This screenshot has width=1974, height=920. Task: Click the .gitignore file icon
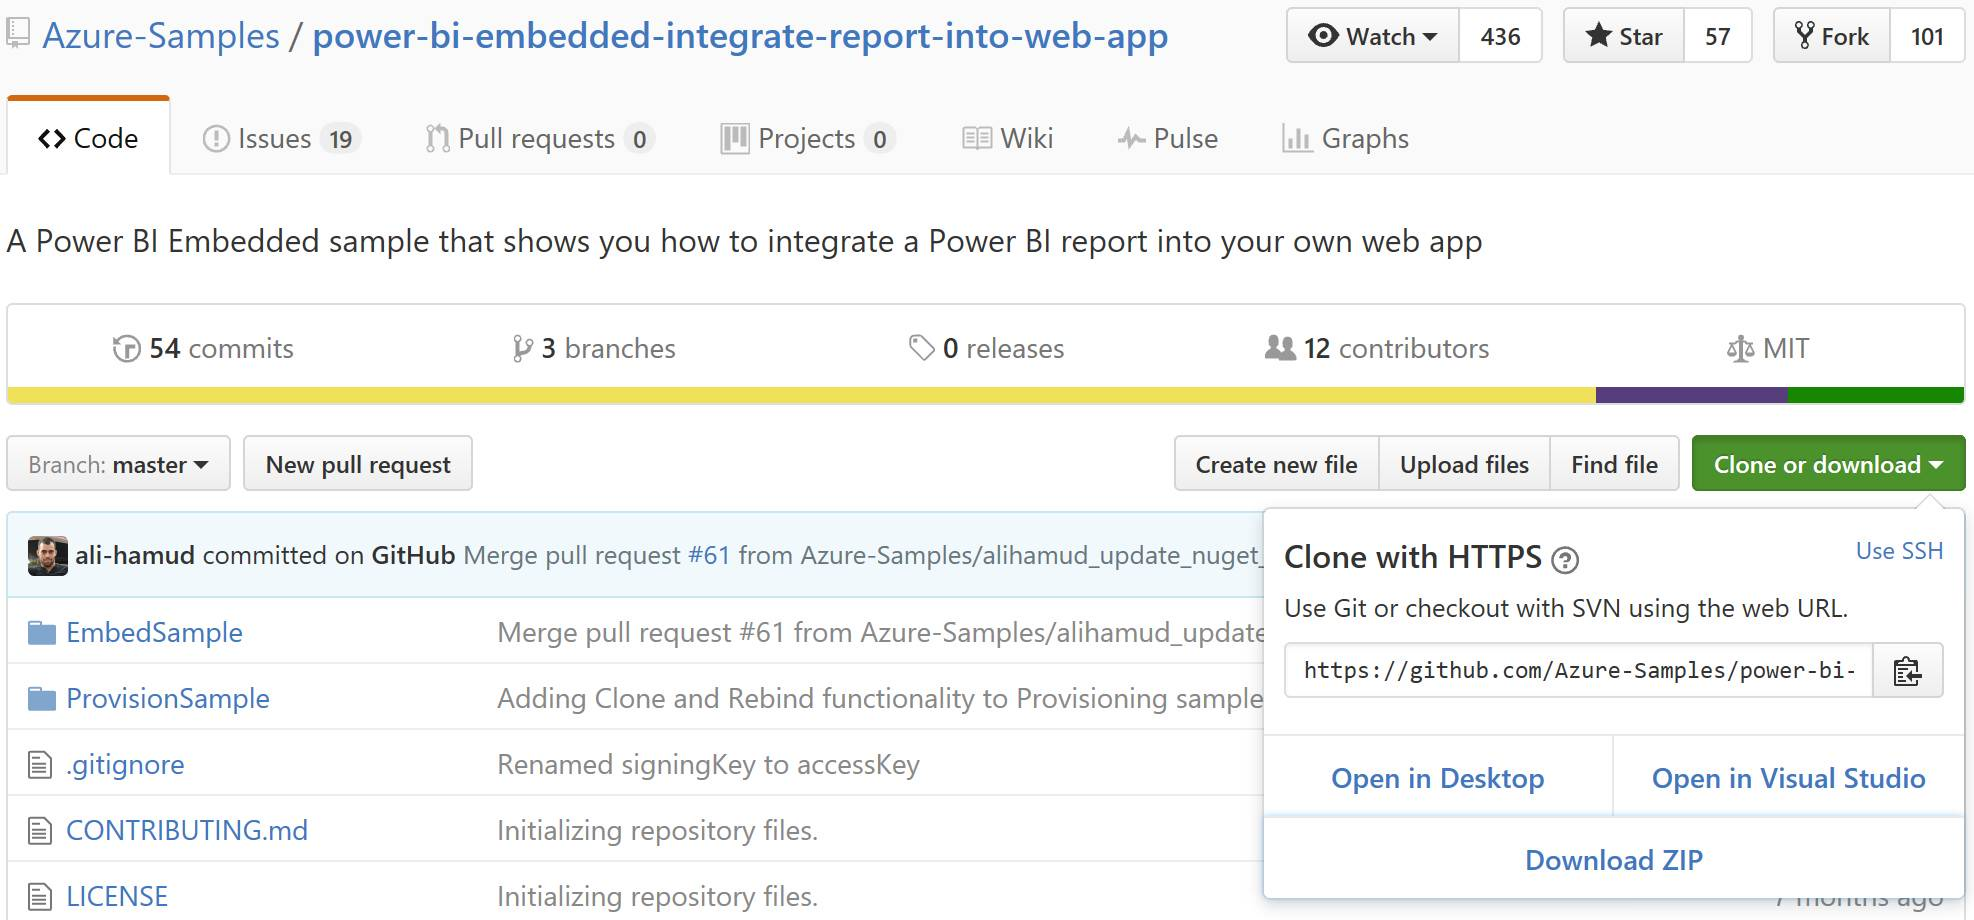39,765
